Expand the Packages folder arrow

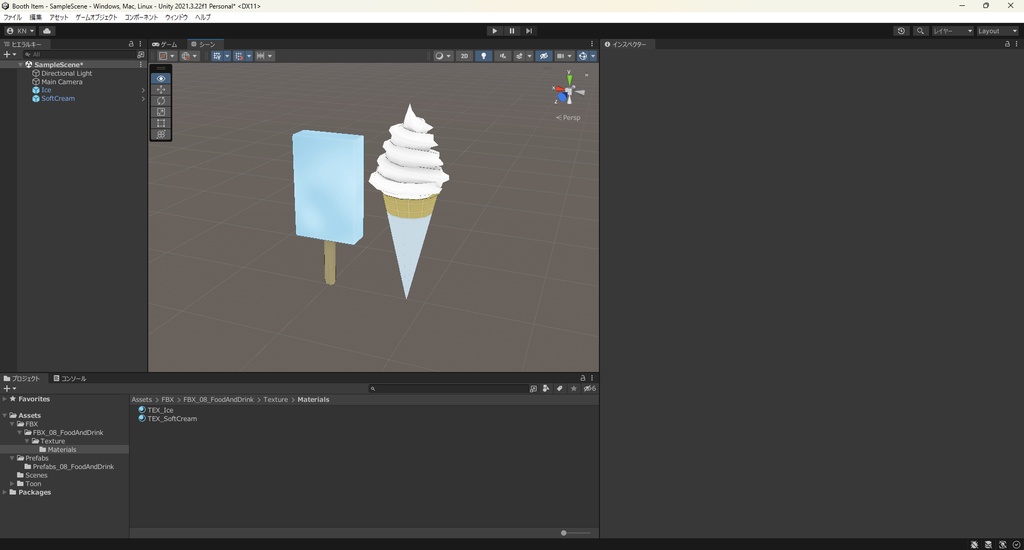click(5, 492)
